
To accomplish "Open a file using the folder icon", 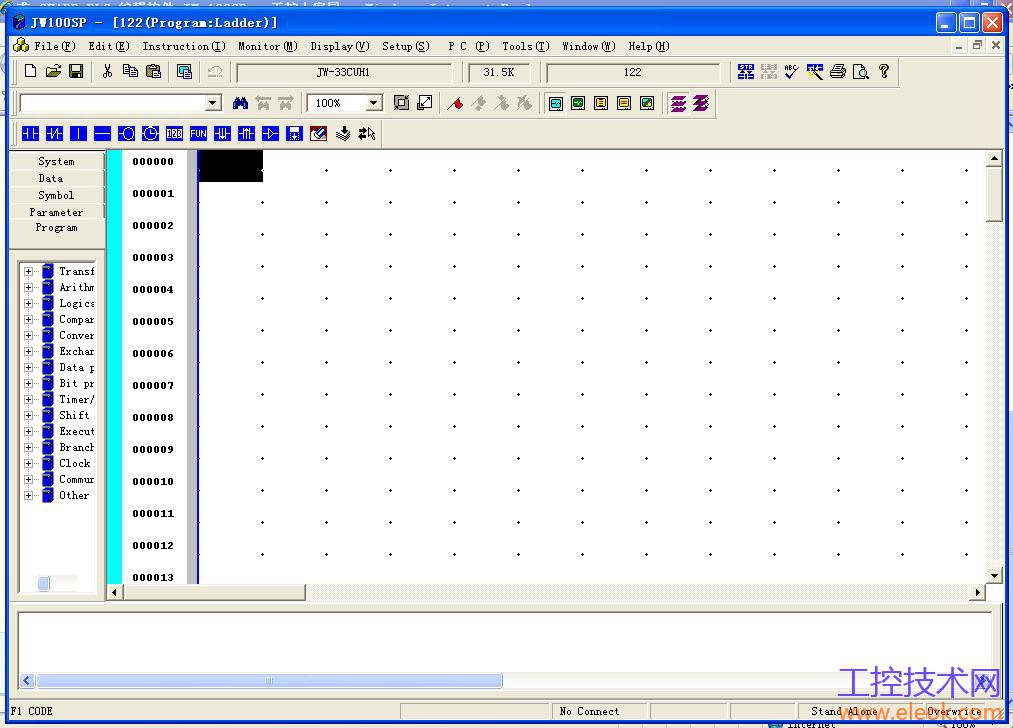I will (53, 71).
